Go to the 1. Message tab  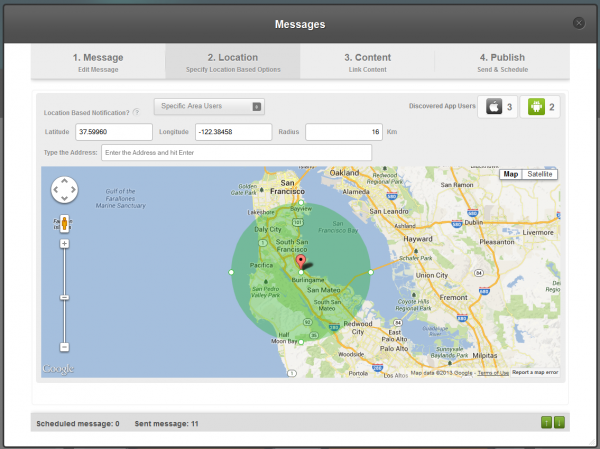pos(98,62)
